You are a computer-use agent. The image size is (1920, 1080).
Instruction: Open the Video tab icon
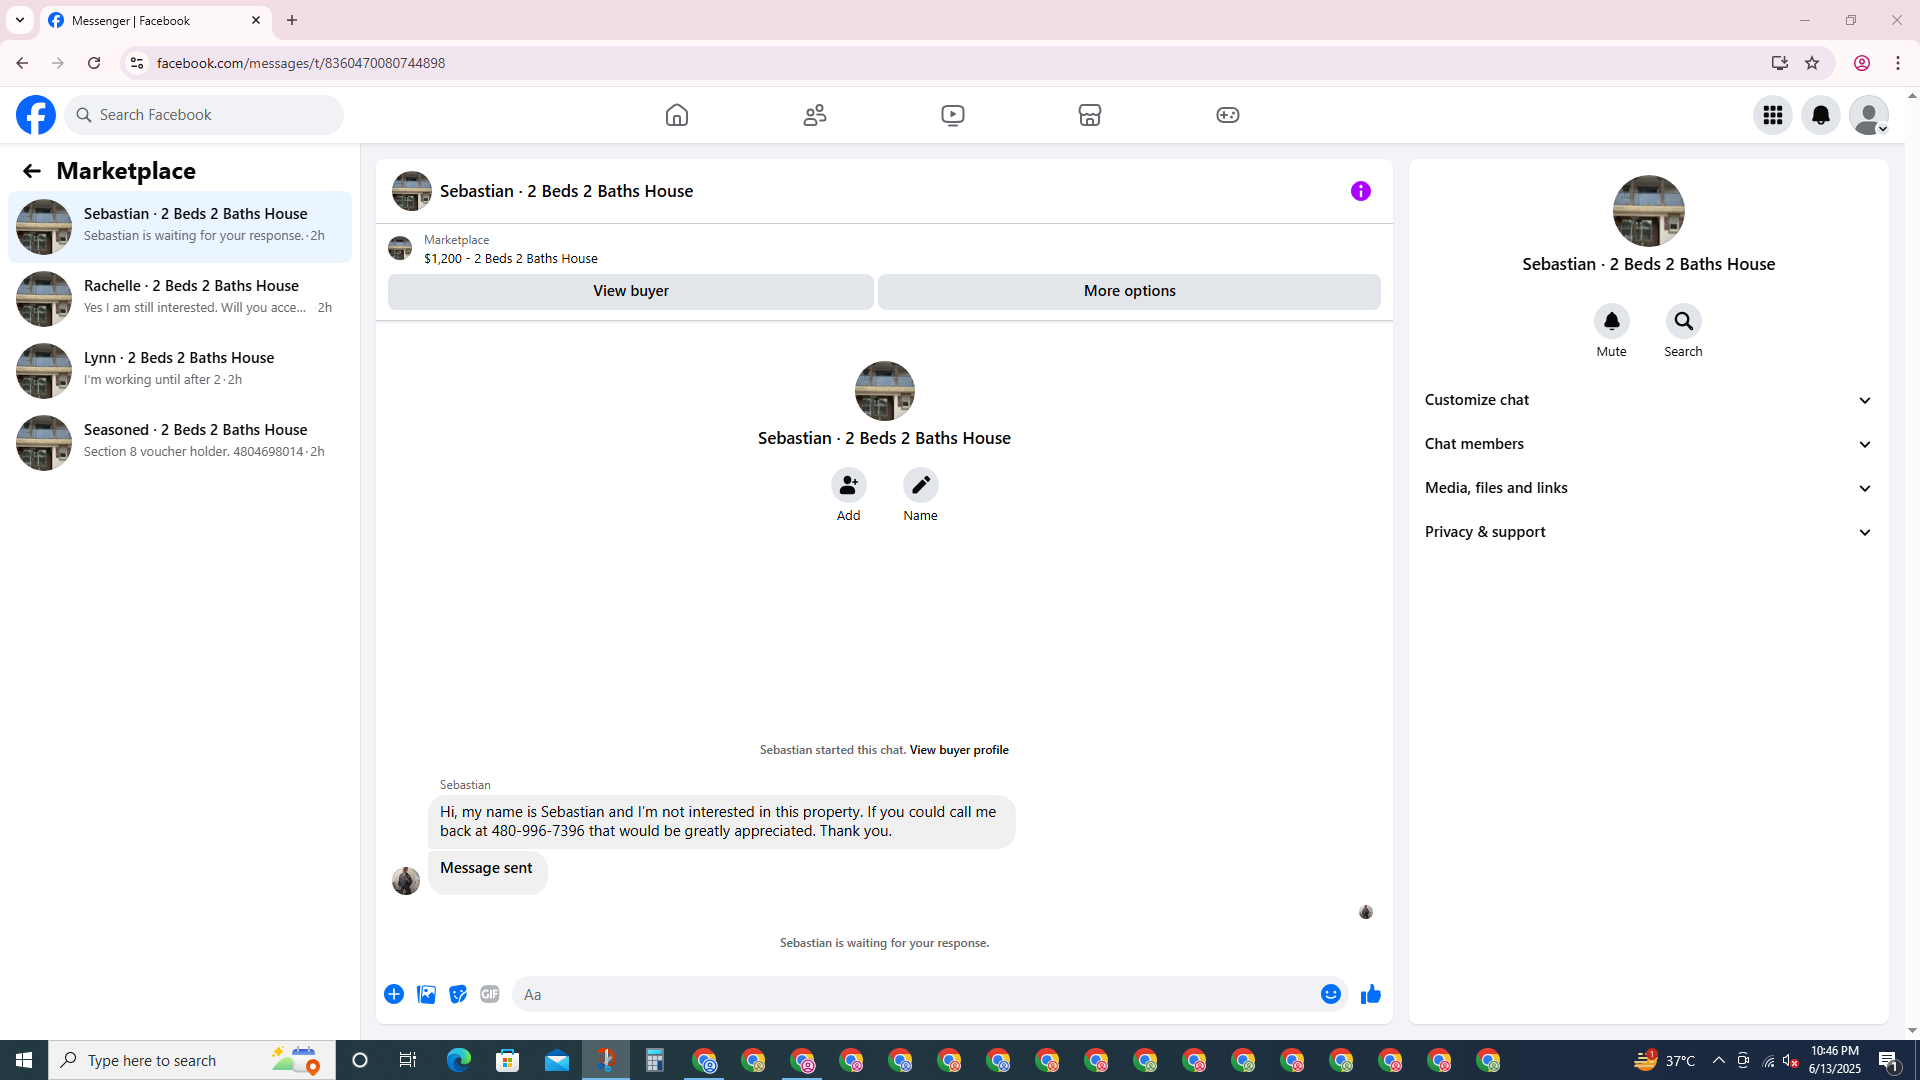[x=953, y=115]
